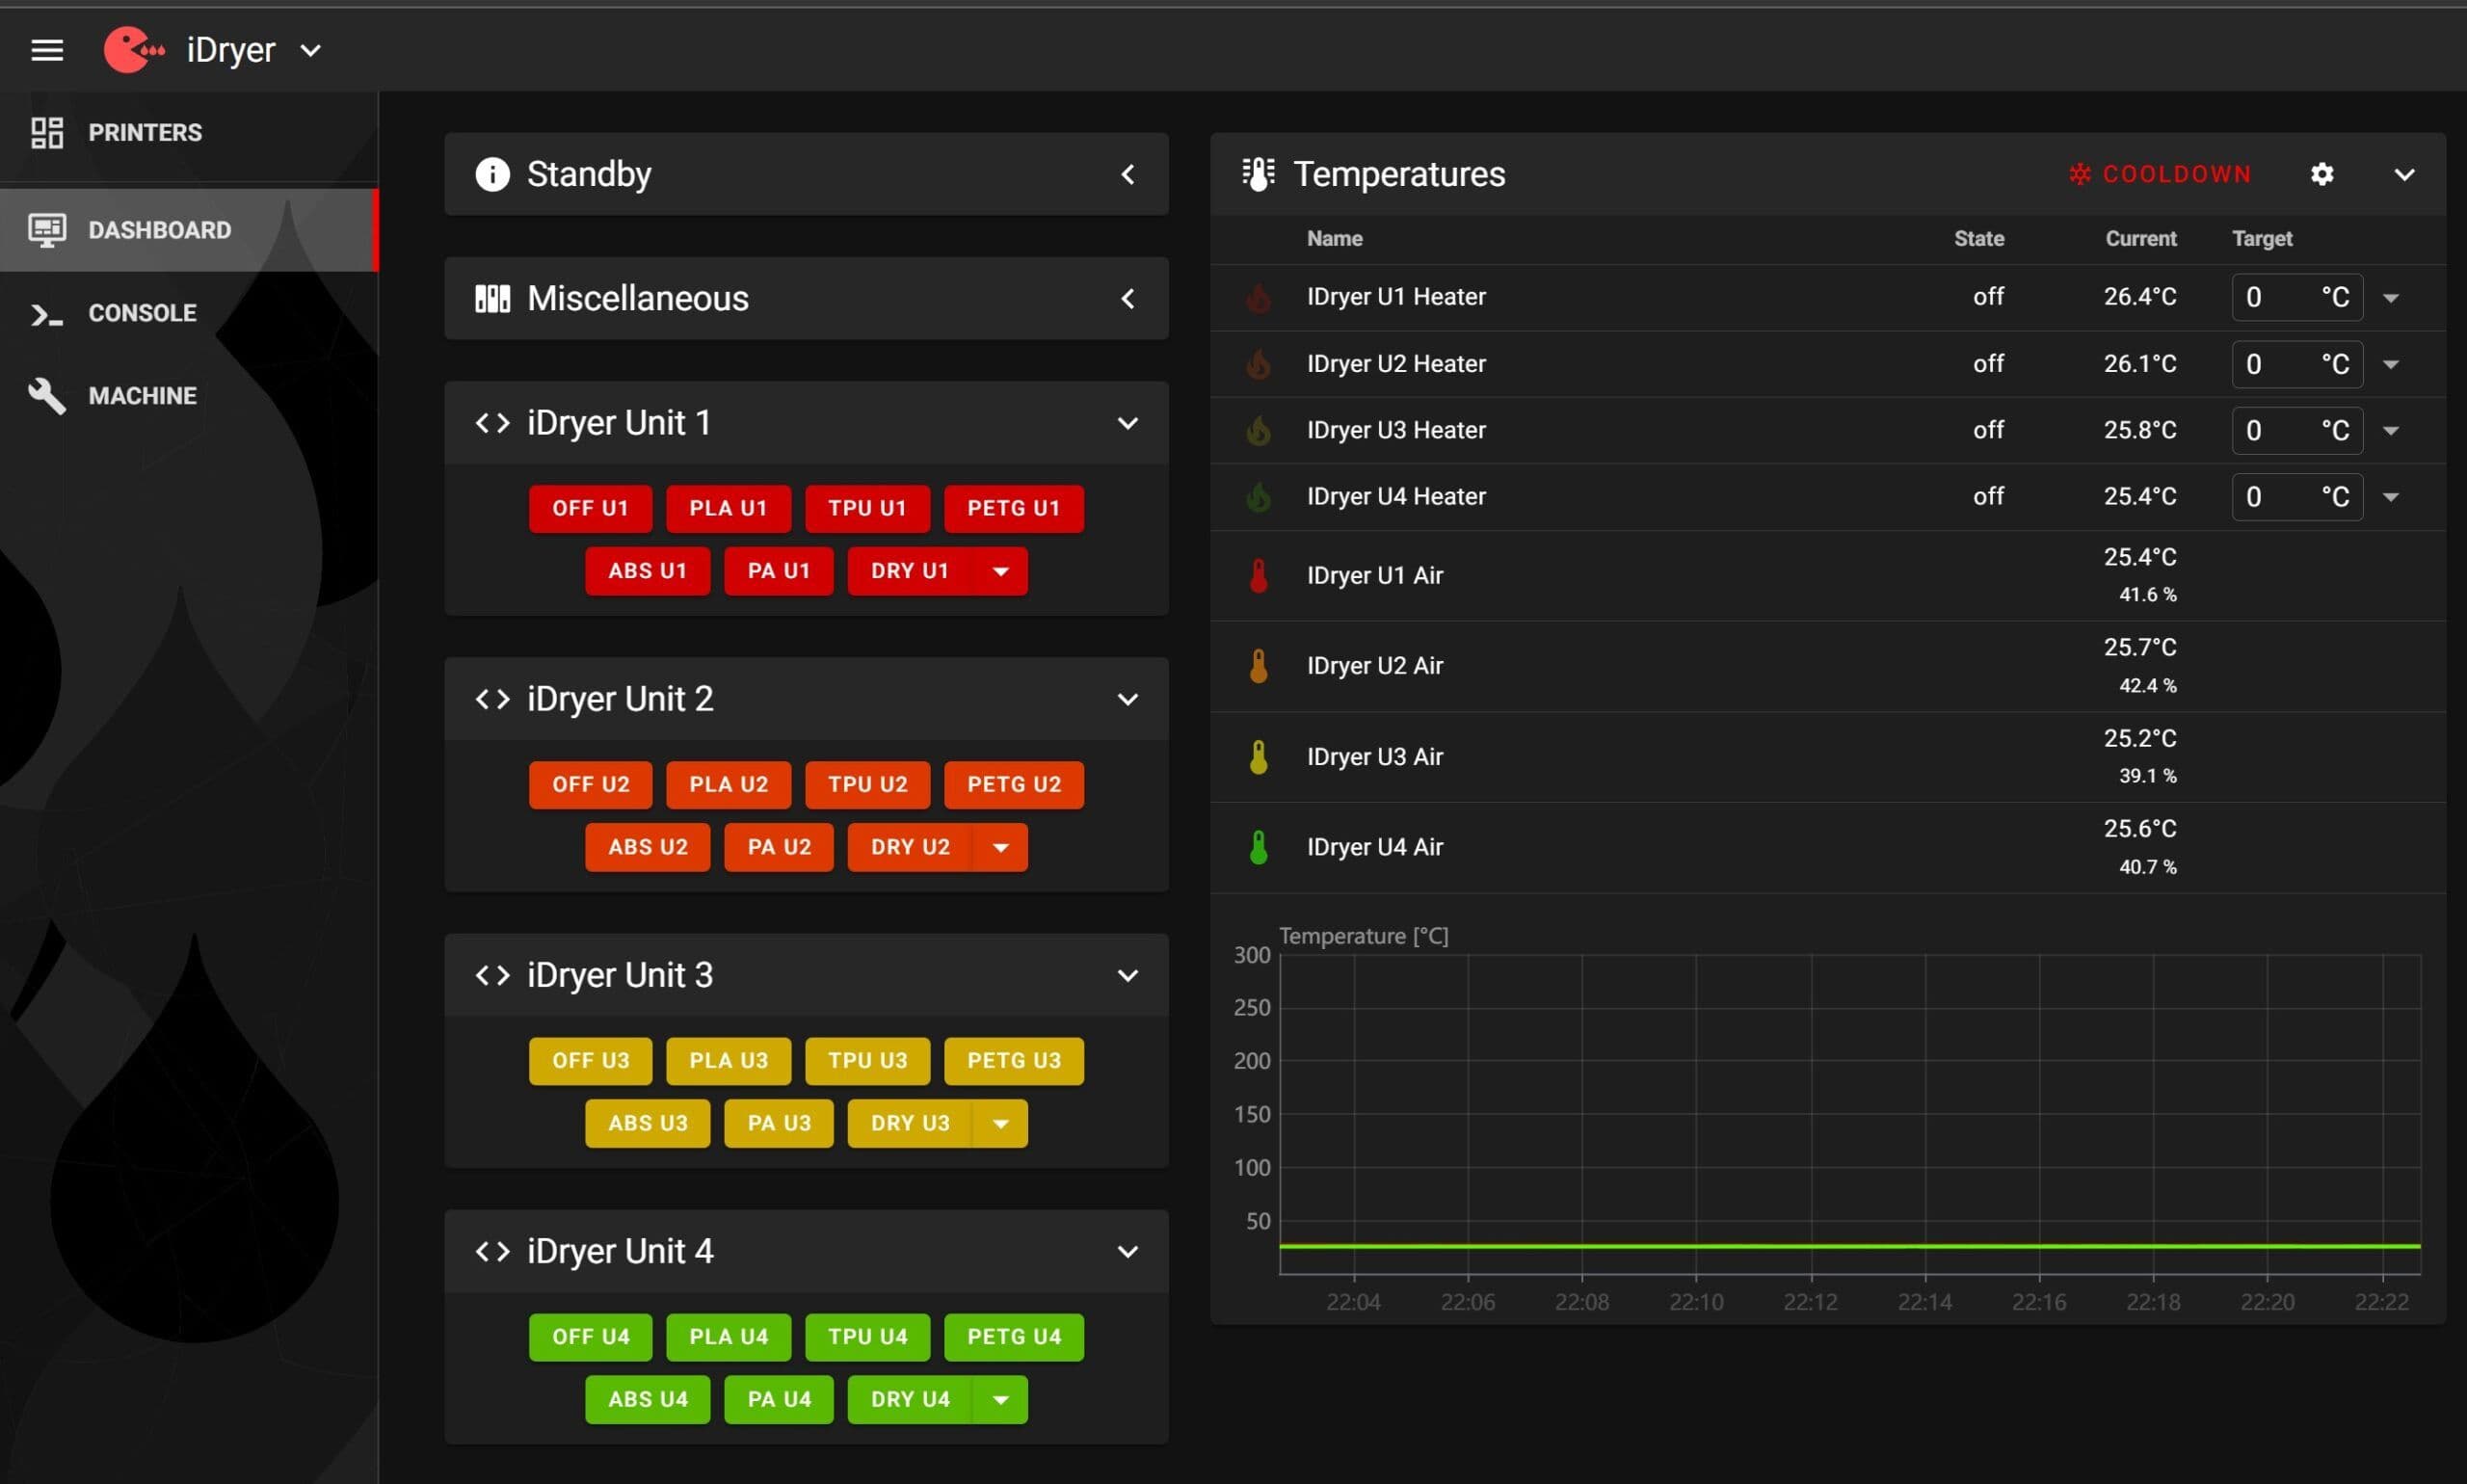Open DRY U1 dropdown arrow
The height and width of the screenshot is (1484, 2467).
pos(1000,571)
